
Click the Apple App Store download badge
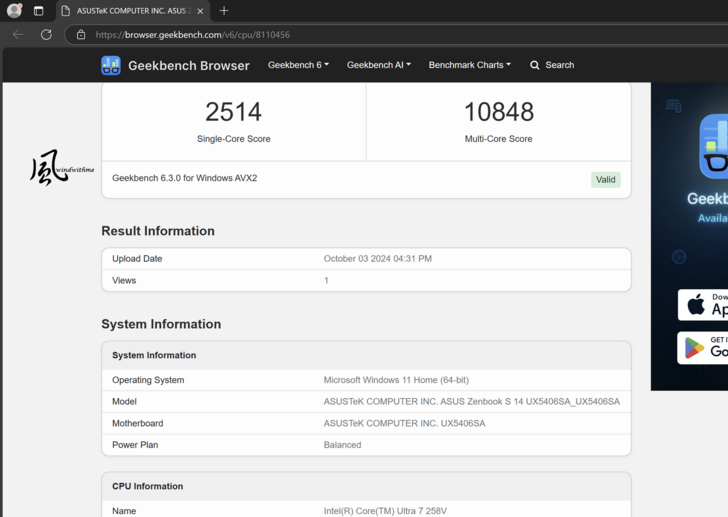[x=703, y=304]
